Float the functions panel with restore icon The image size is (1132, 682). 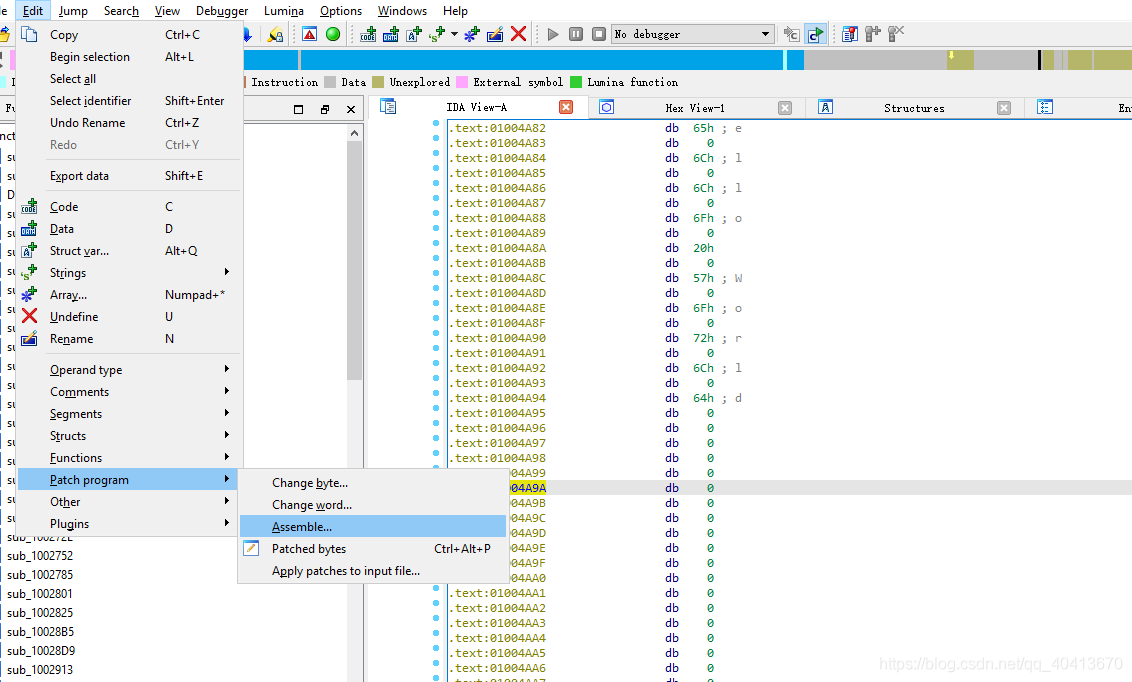point(325,110)
